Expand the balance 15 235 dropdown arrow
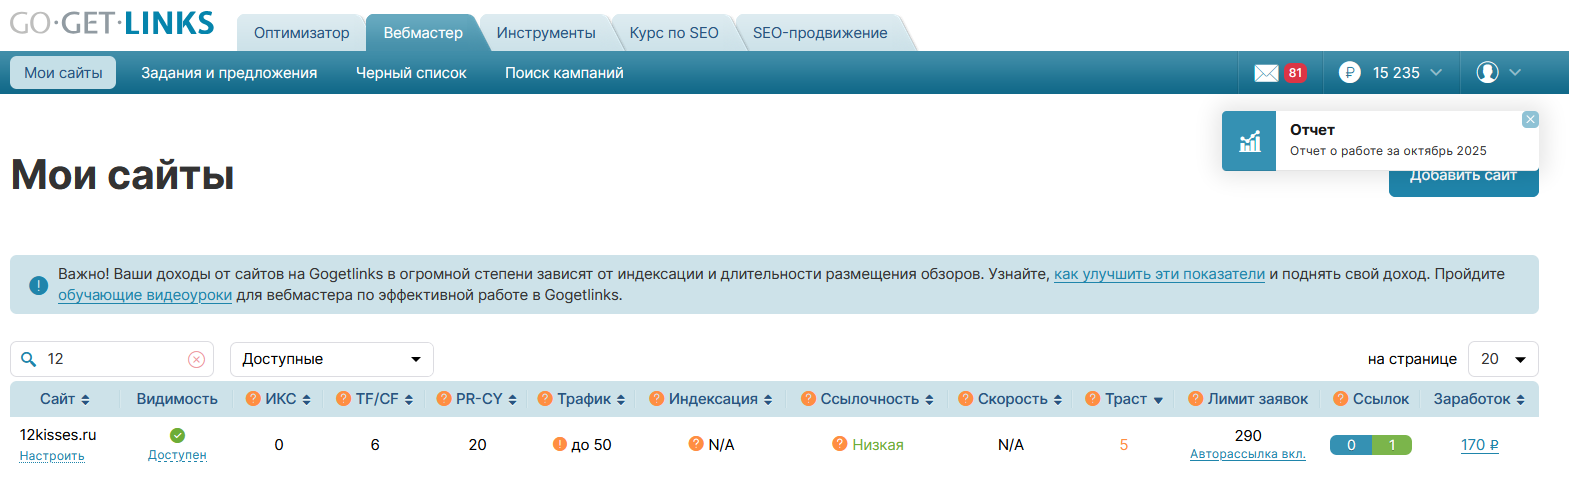Screen dimensions: 1569x490 coord(1436,72)
